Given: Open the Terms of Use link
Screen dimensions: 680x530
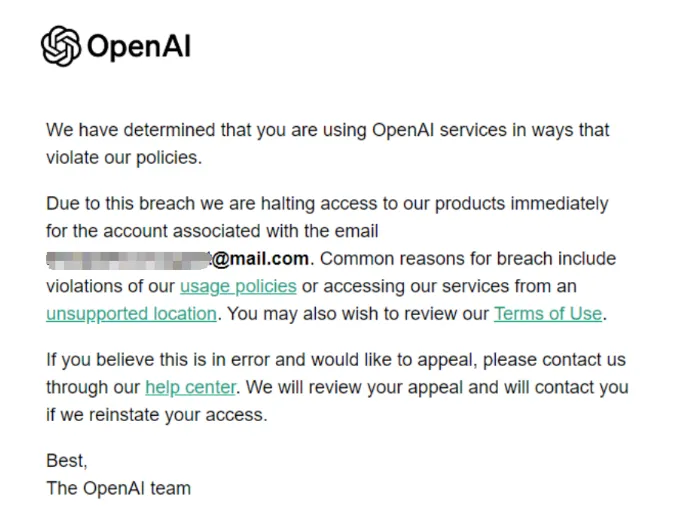Looking at the screenshot, I should [x=548, y=313].
